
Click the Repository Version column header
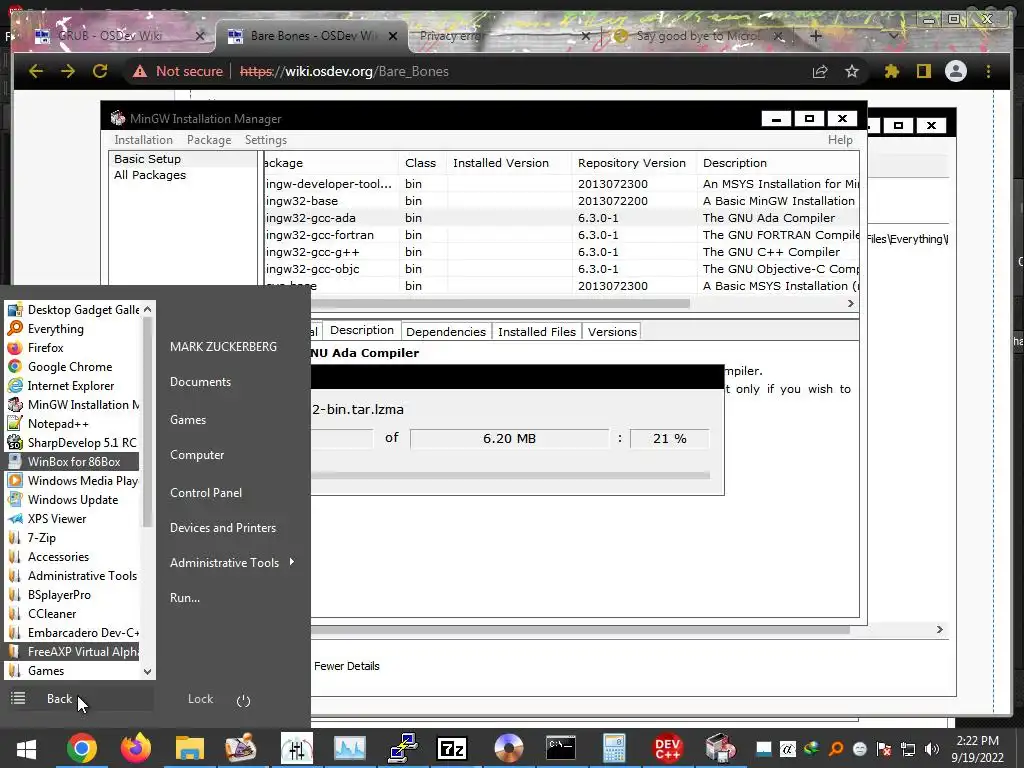point(632,163)
